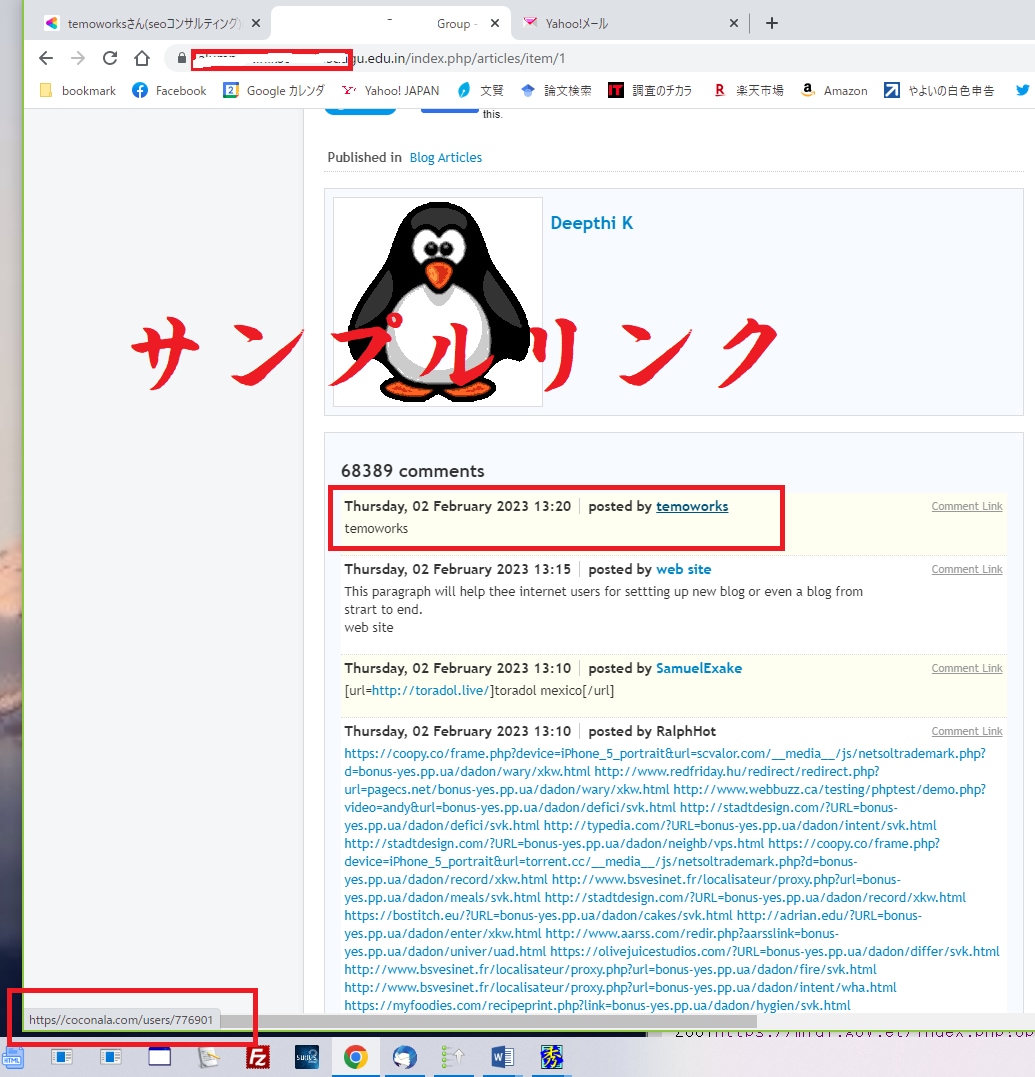Comment Link for temoworks comment

point(966,506)
